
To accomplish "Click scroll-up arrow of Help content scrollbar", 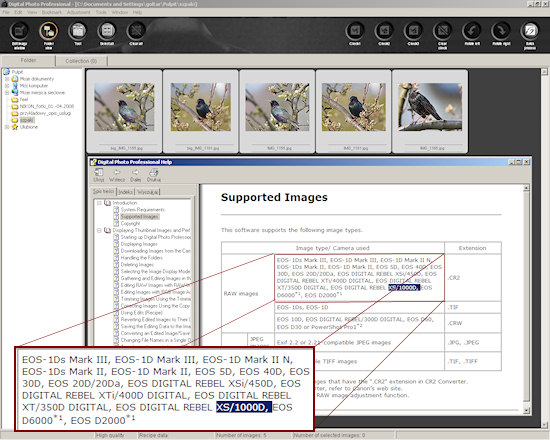I will (x=526, y=188).
